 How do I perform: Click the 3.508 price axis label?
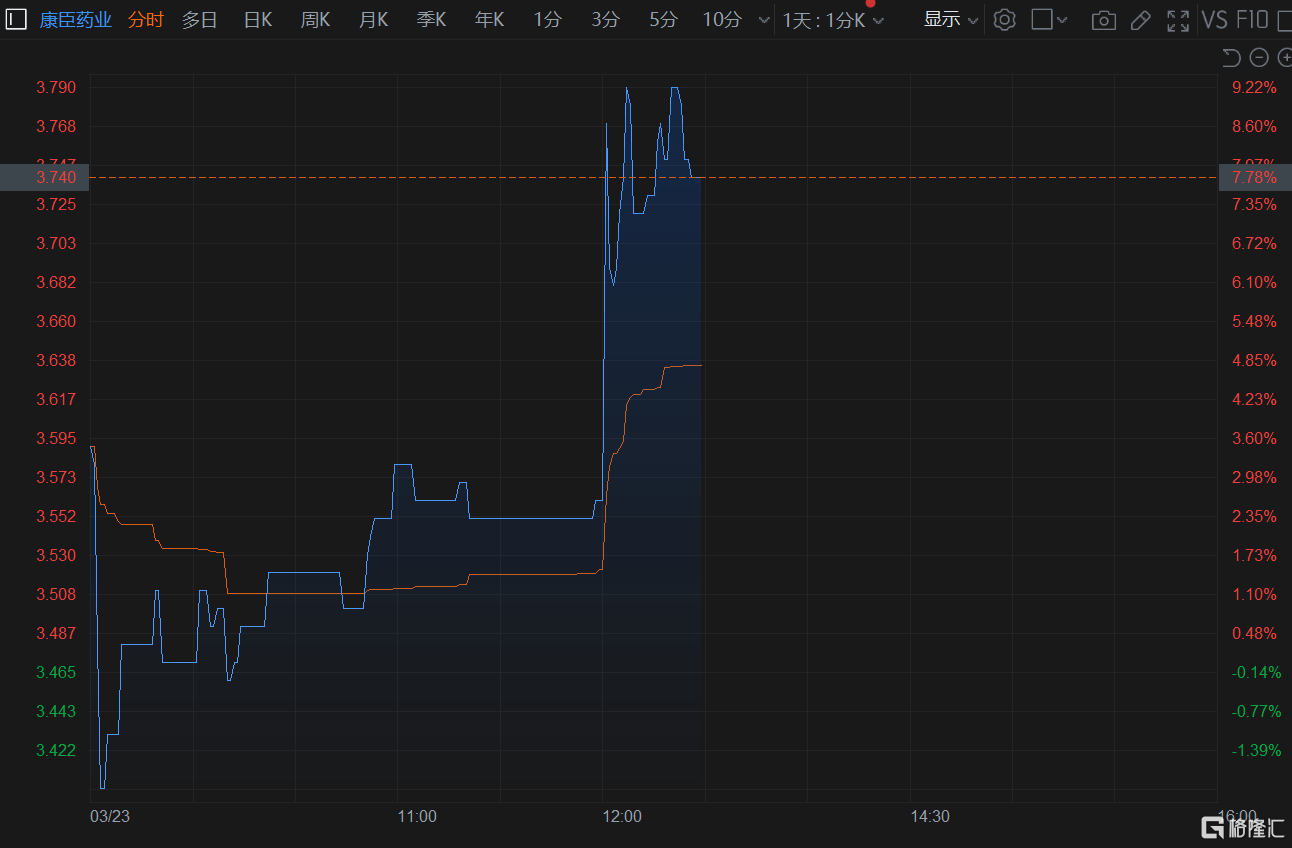[x=56, y=594]
